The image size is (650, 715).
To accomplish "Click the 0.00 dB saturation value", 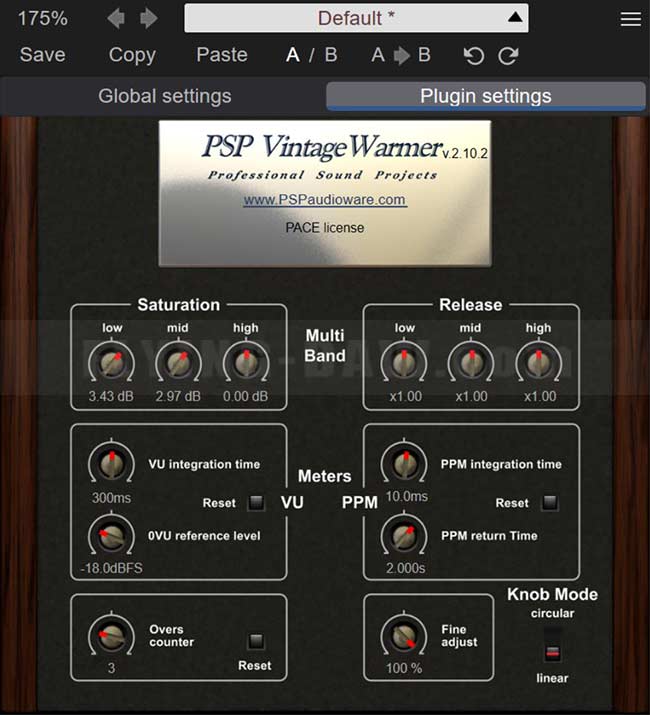I will [245, 396].
